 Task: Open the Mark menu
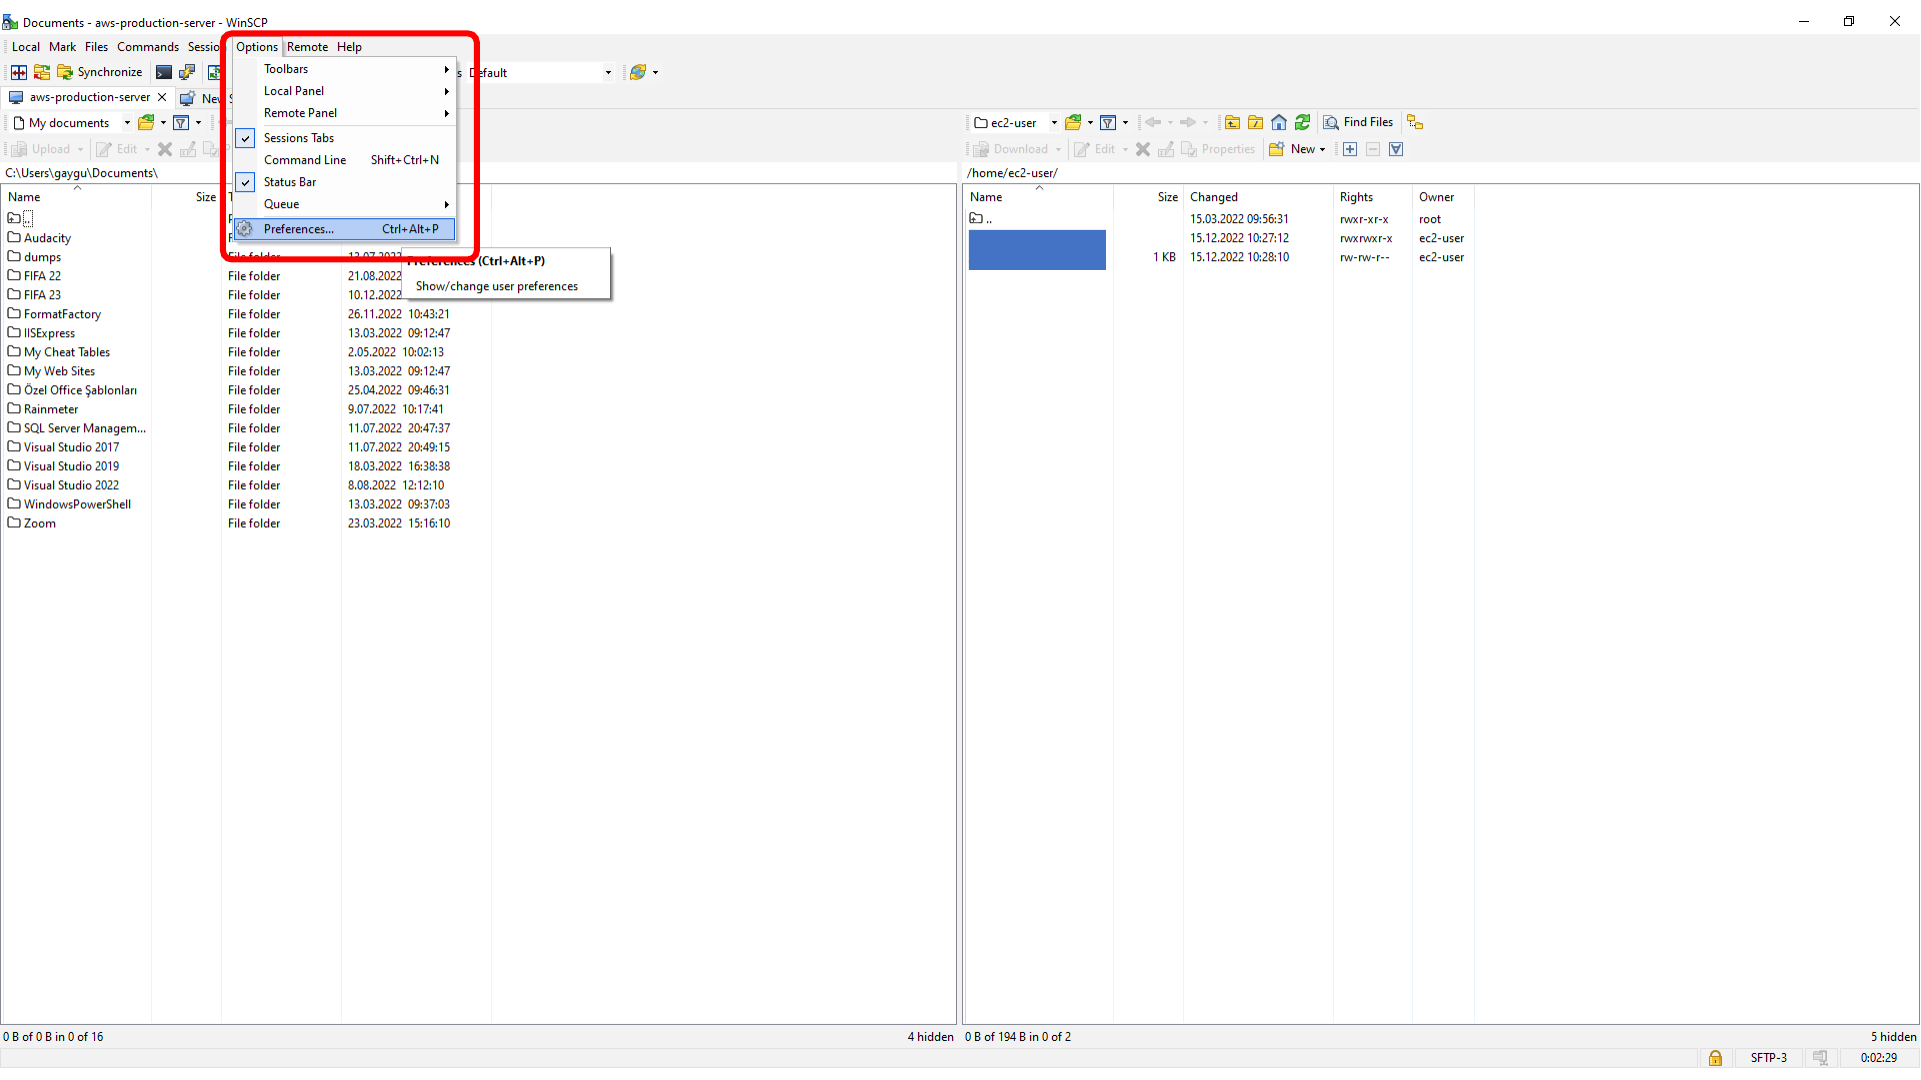click(62, 47)
